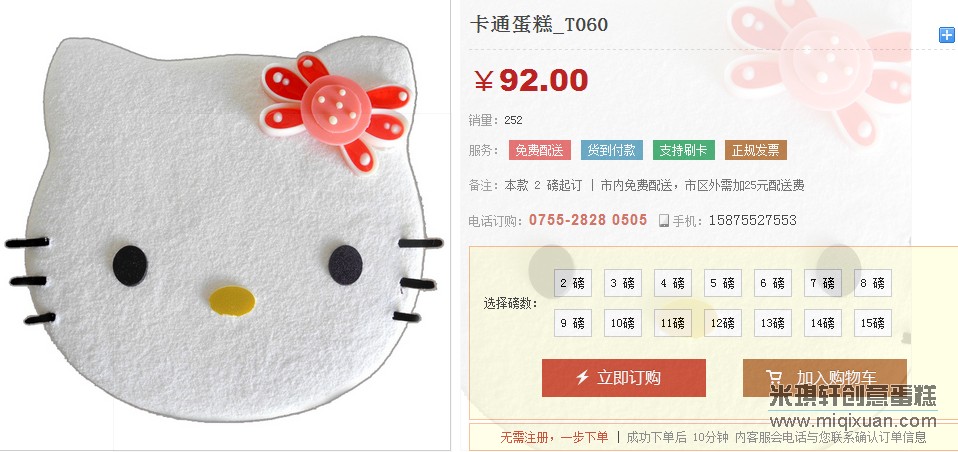The width and height of the screenshot is (958, 452).
Task: Click the www.miqixuan.com website link
Action: (853, 420)
